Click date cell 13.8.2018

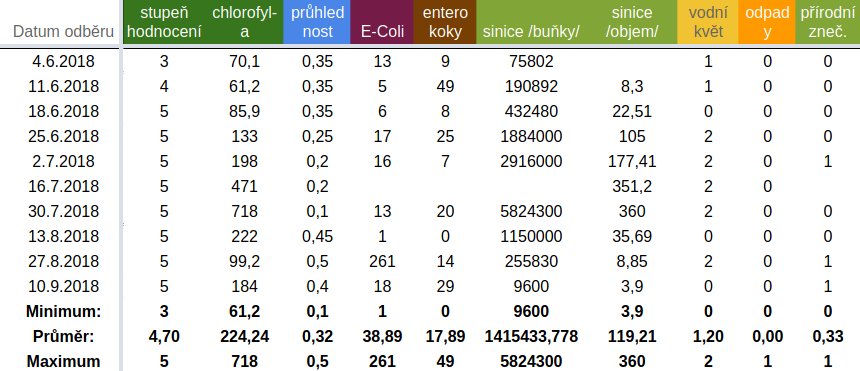click(64, 237)
